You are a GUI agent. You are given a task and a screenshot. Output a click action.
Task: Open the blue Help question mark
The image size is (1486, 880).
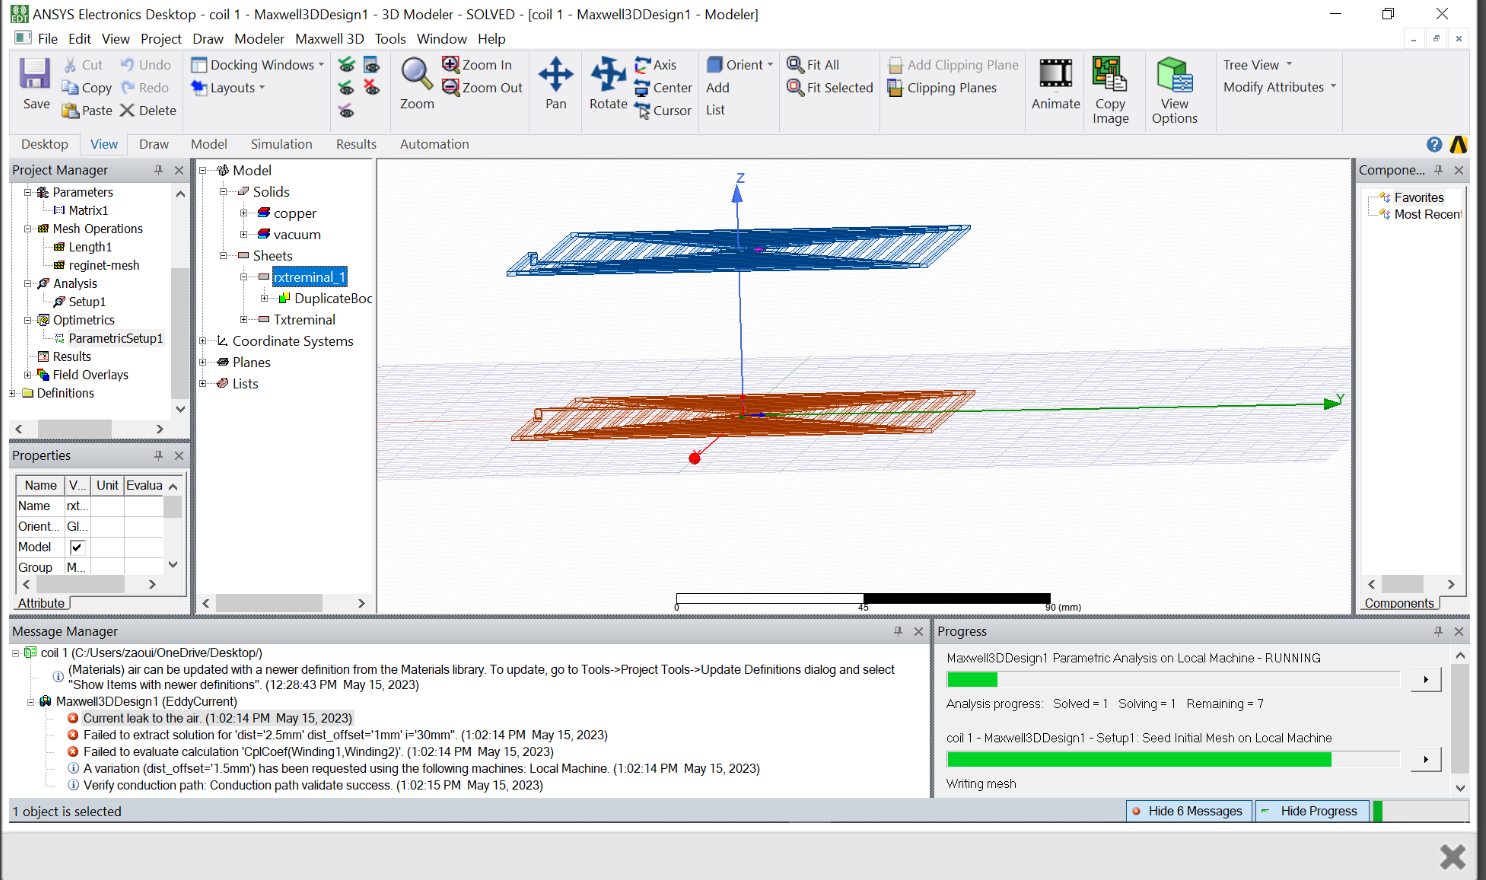click(x=1434, y=144)
